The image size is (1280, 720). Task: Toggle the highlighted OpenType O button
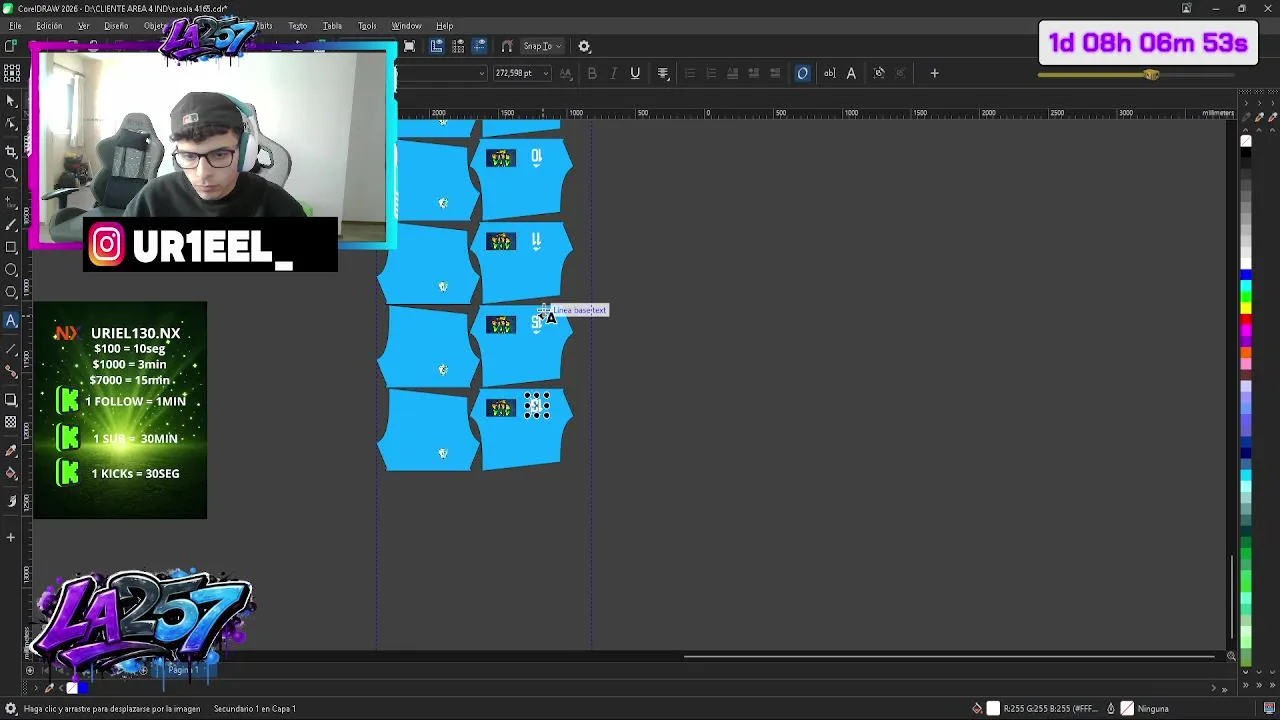click(x=802, y=73)
